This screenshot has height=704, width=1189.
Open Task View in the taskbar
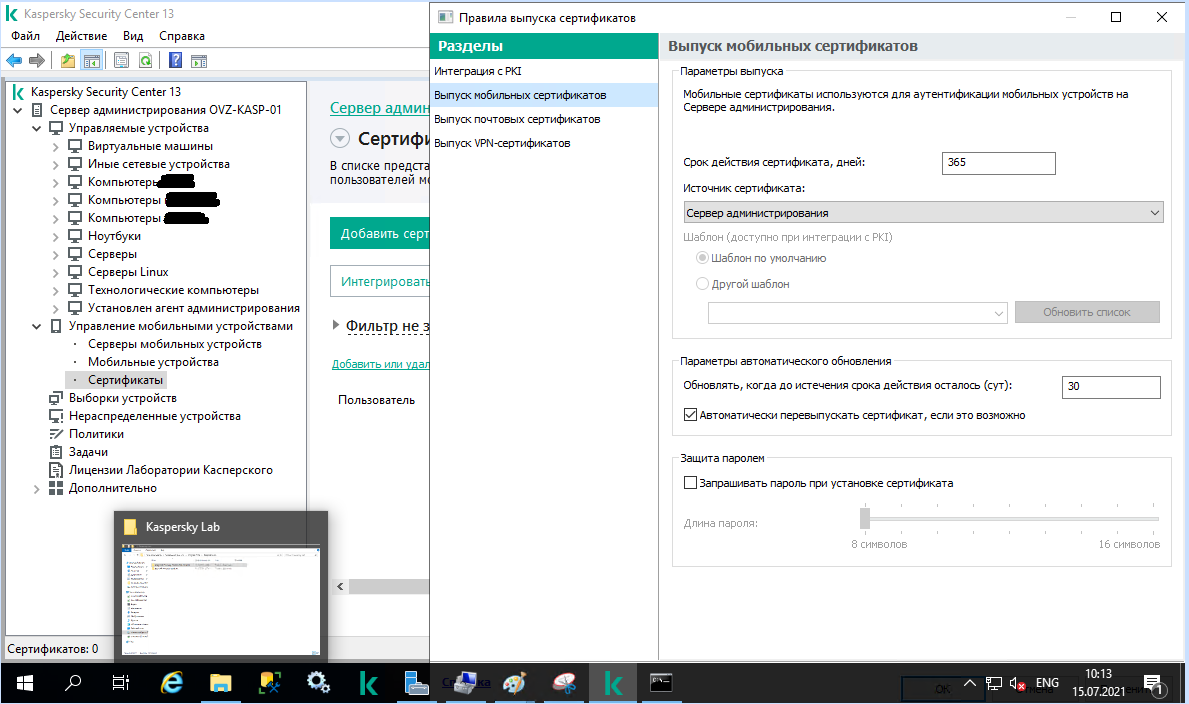[121, 684]
